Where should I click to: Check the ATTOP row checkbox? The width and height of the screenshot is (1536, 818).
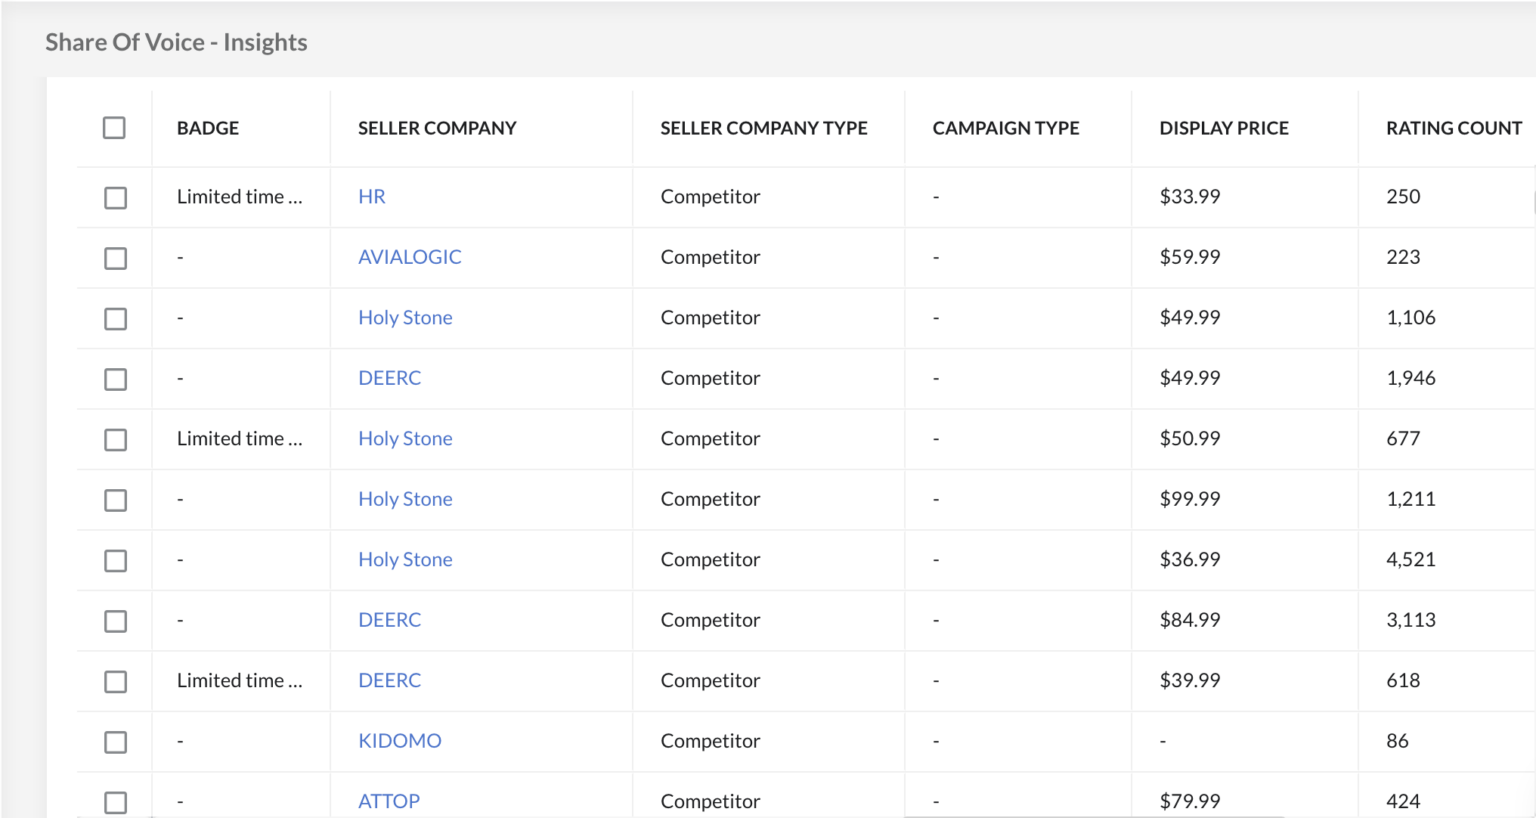tap(114, 801)
